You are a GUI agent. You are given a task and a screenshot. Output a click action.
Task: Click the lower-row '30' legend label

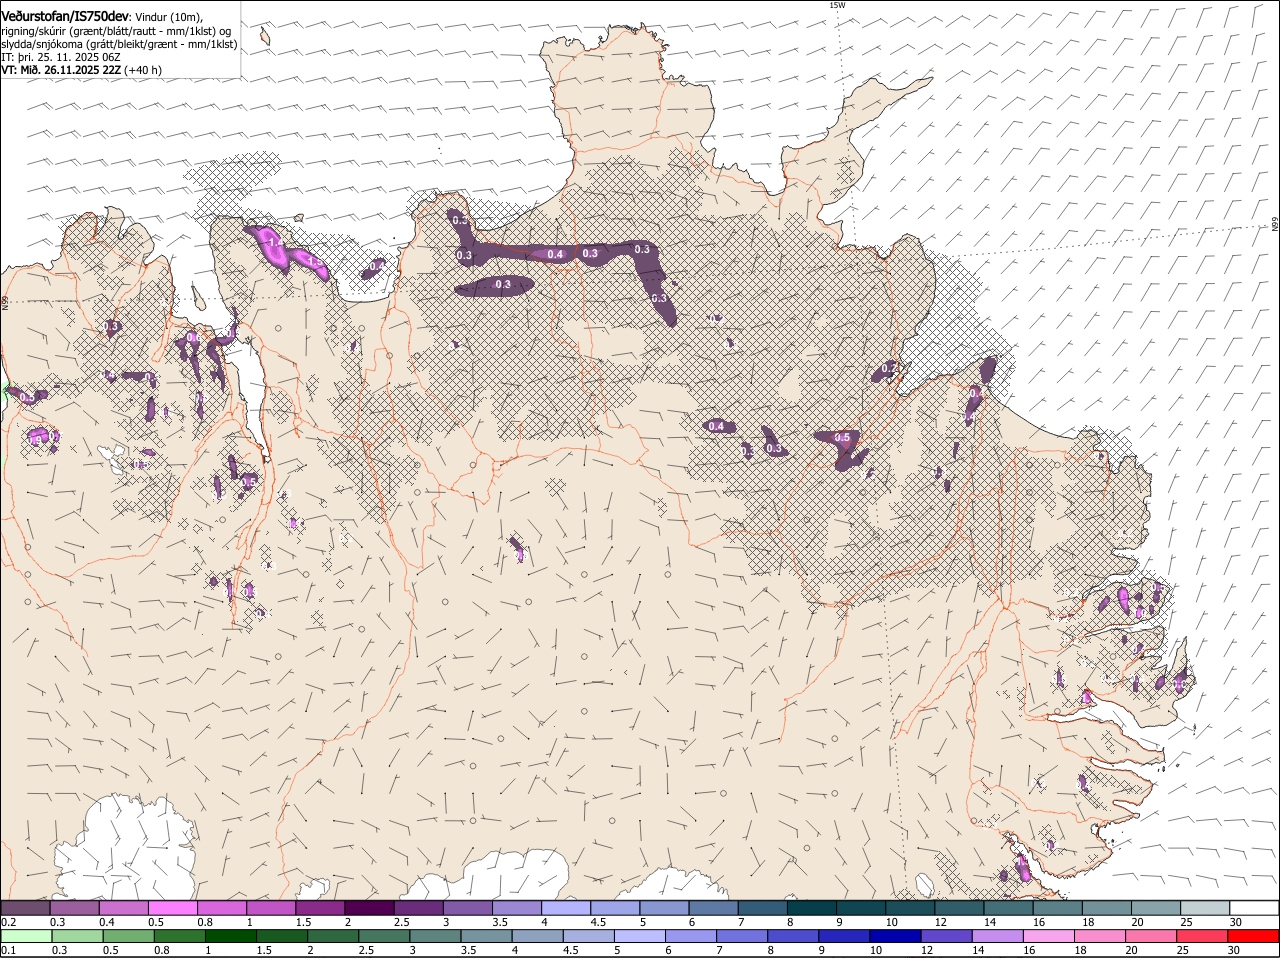point(1234,950)
